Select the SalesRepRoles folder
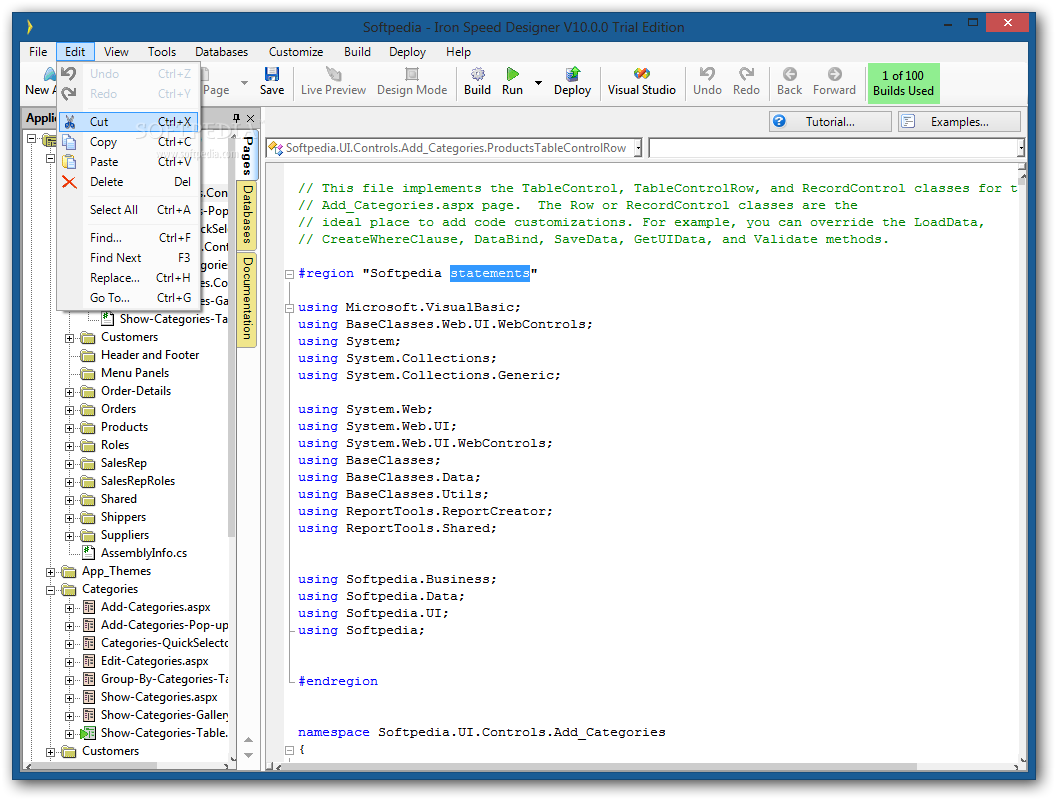This screenshot has width=1056, height=800. 138,481
